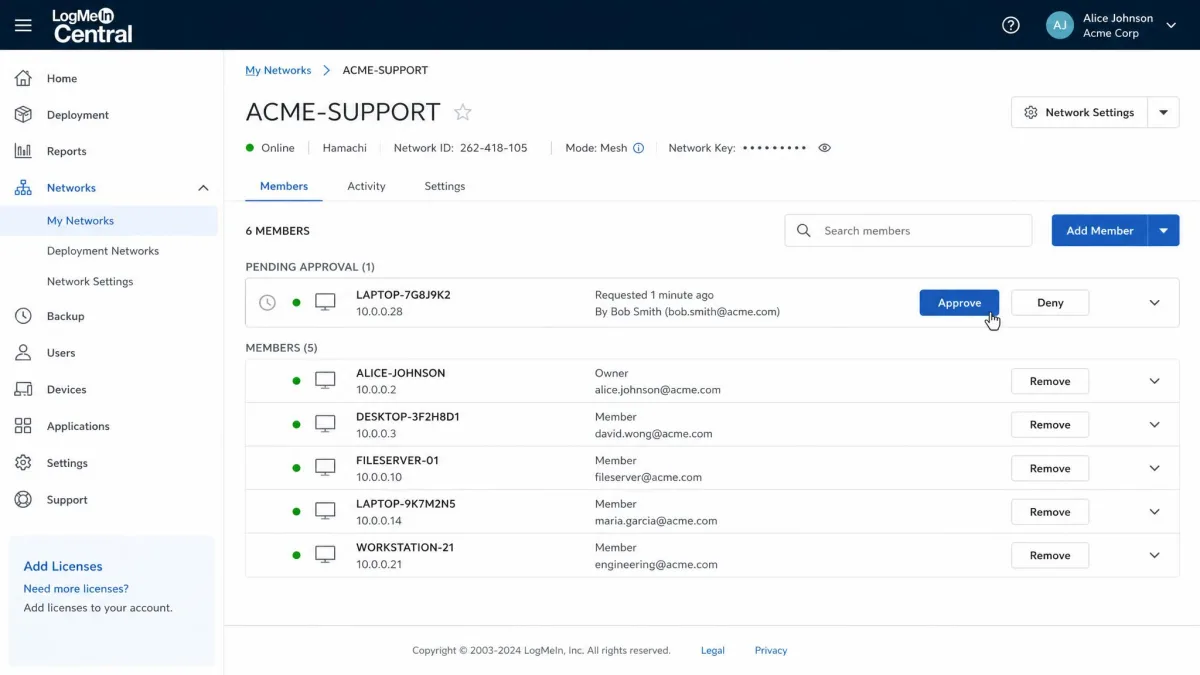Click the computer icon for FILESERVER-01
The width and height of the screenshot is (1200, 675).
[325, 467]
